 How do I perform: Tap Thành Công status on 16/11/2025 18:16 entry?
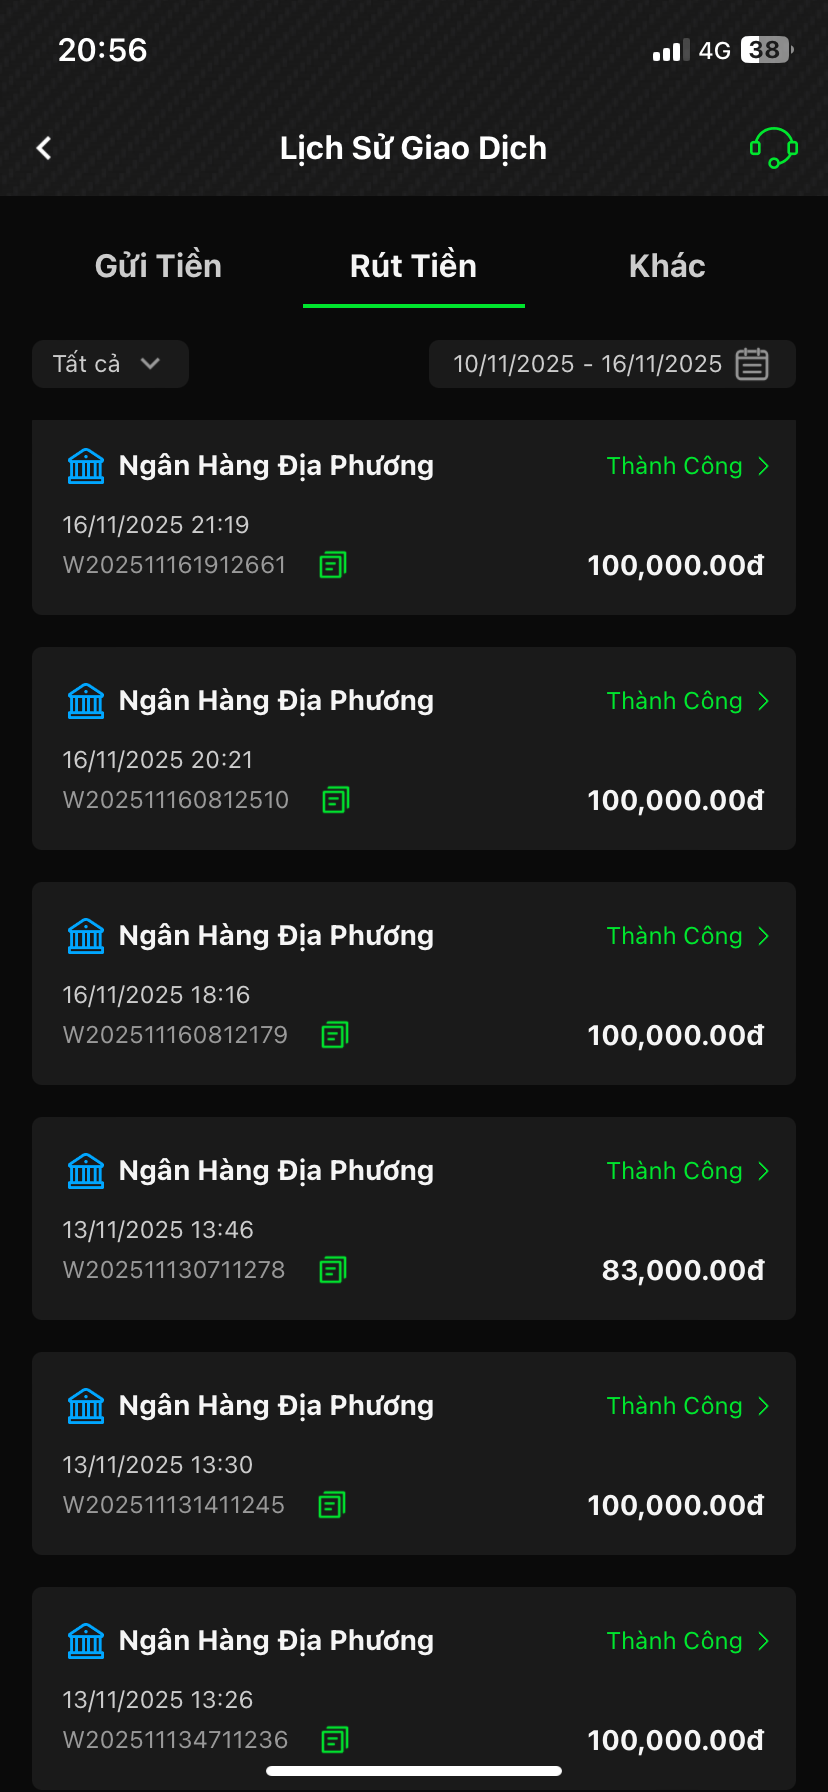pyautogui.click(x=674, y=936)
